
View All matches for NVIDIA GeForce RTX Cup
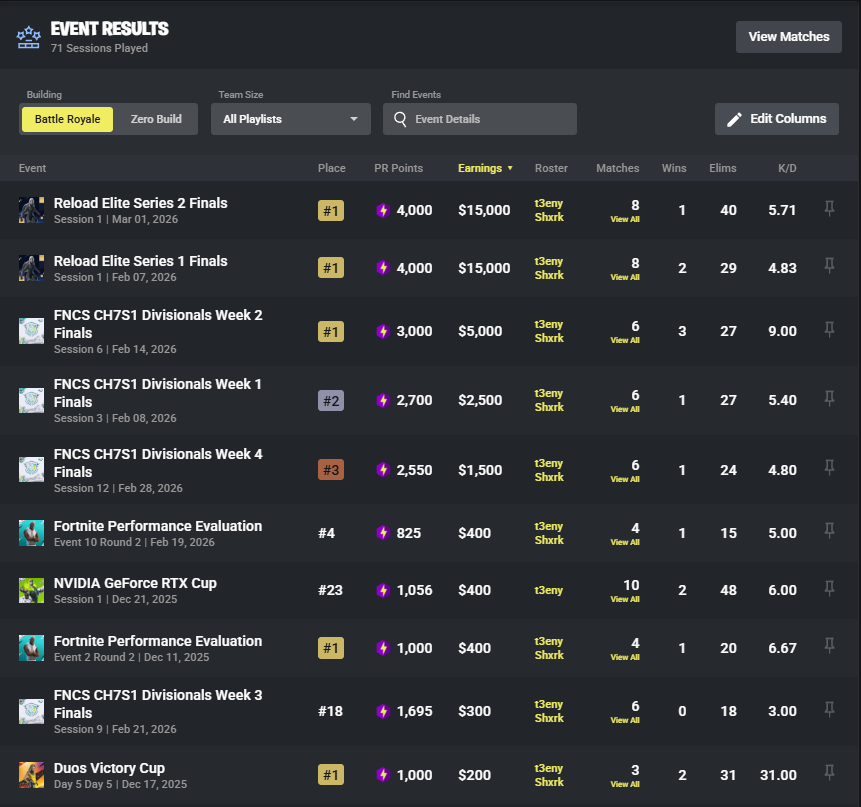[x=625, y=599]
